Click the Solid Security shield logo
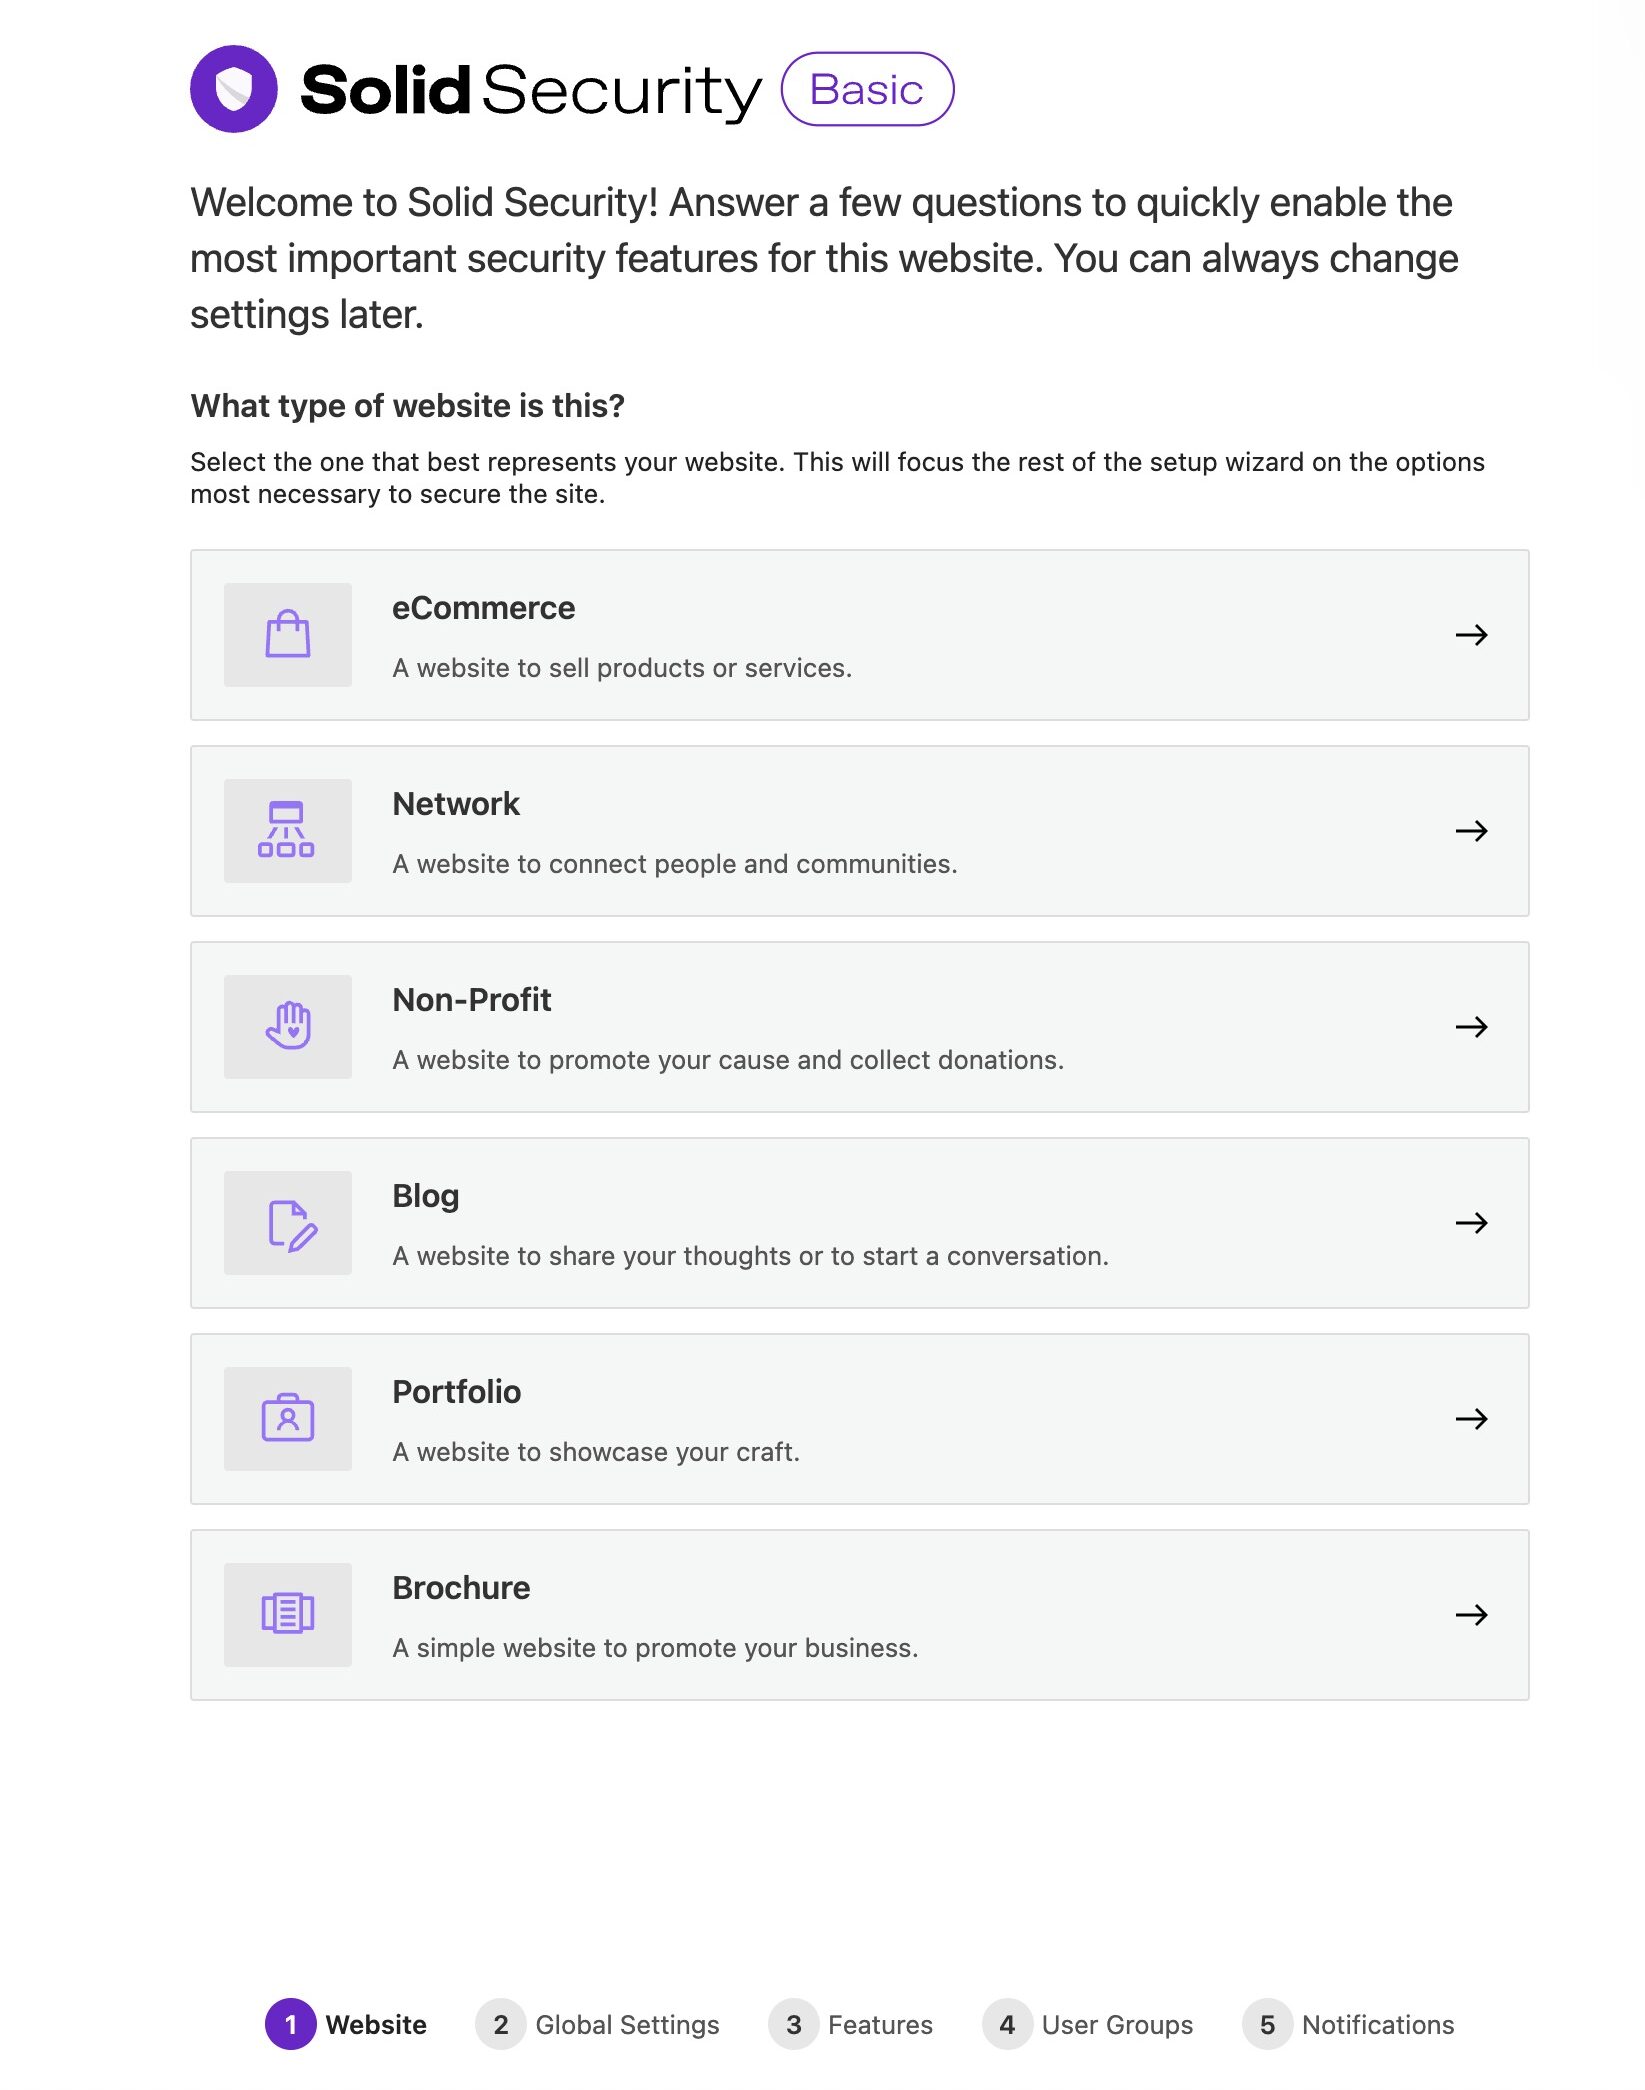This screenshot has width=1645, height=2090. coord(234,89)
